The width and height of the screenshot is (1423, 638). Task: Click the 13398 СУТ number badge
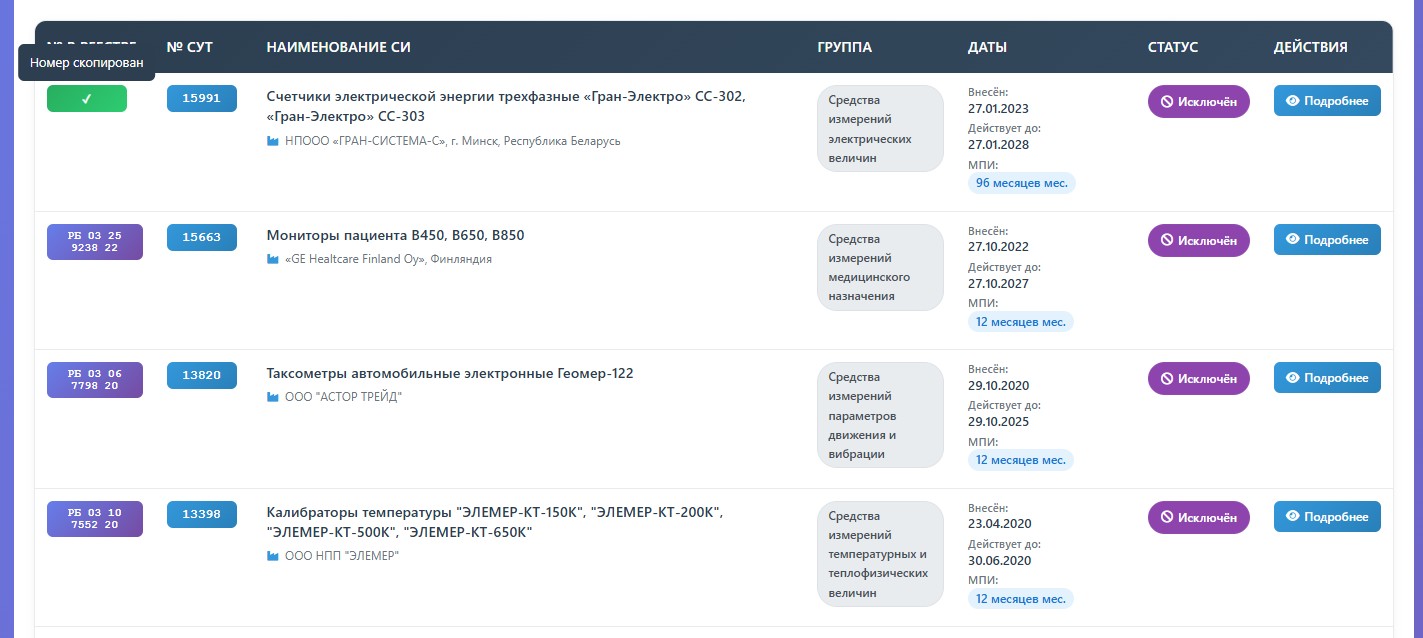[x=202, y=514]
